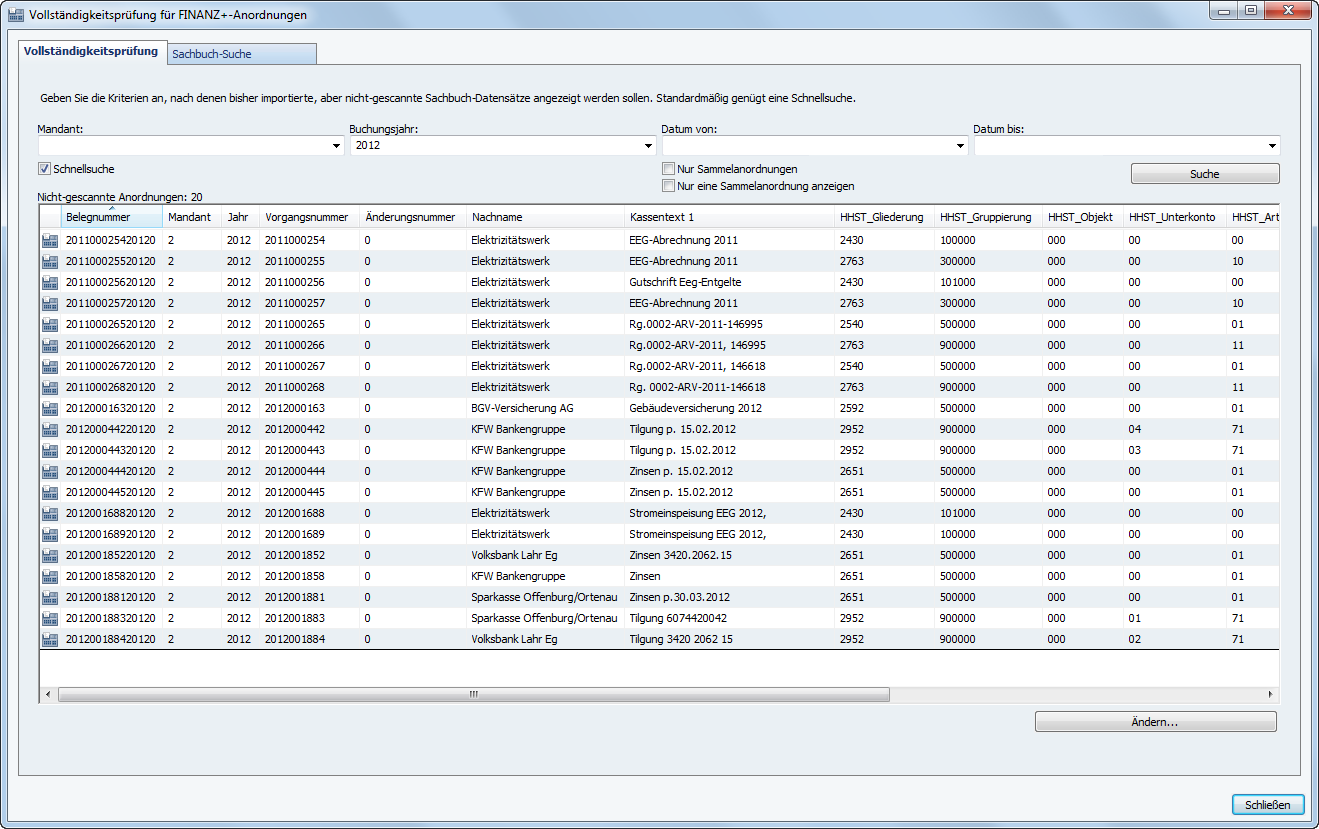Click the horizontal scrollbar thumb under the table
1319x829 pixels.
[x=474, y=694]
